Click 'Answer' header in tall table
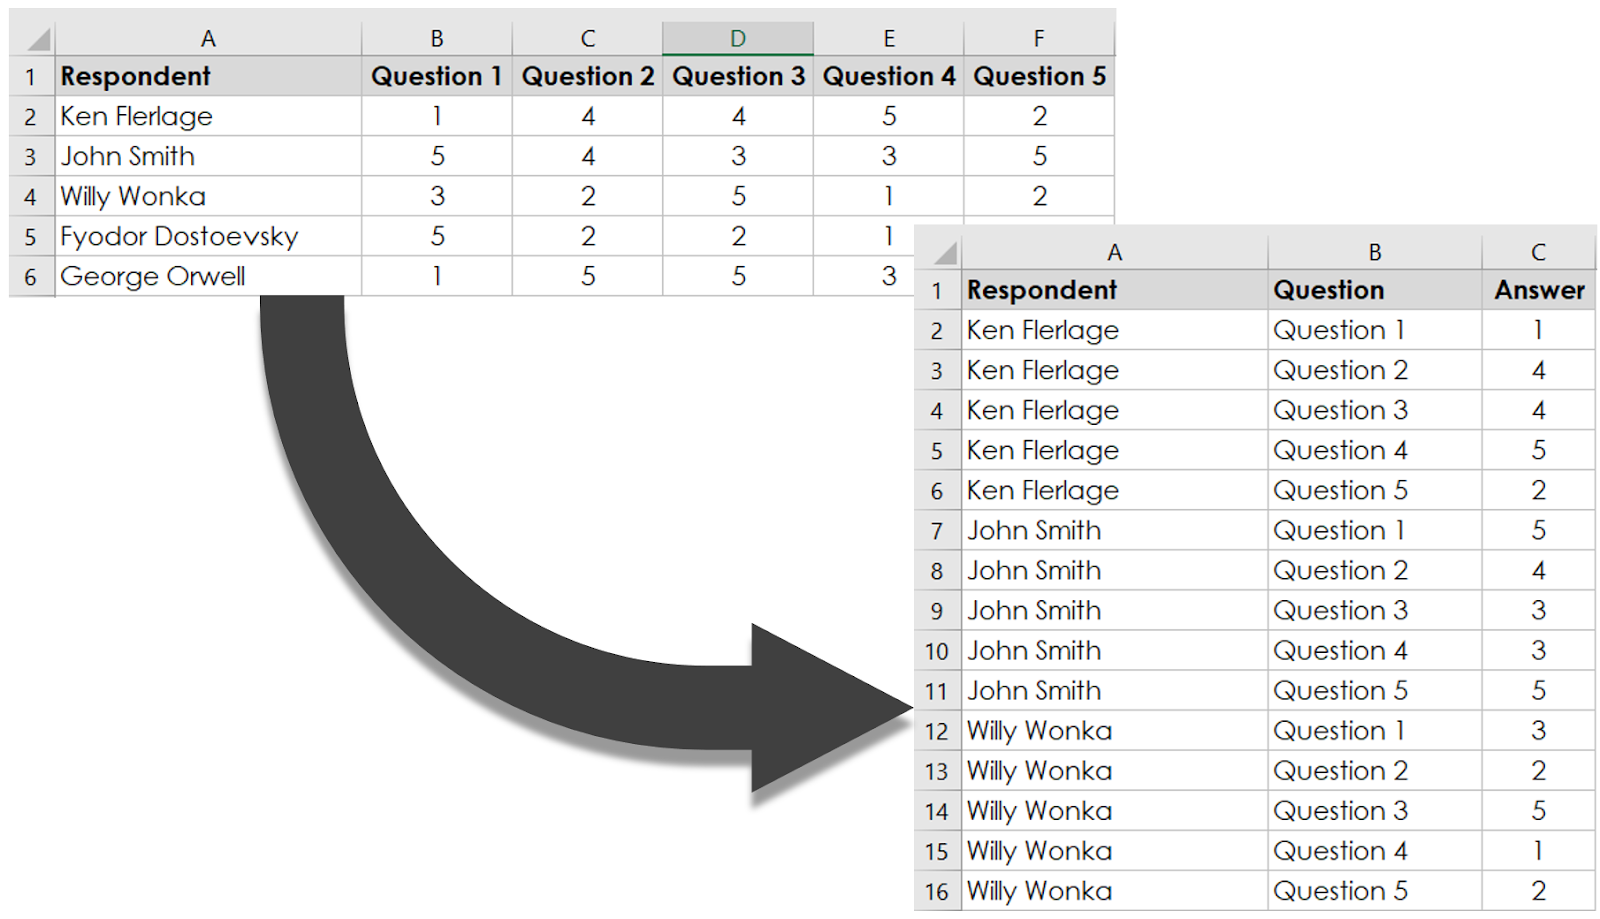The image size is (1600, 919). (1538, 290)
